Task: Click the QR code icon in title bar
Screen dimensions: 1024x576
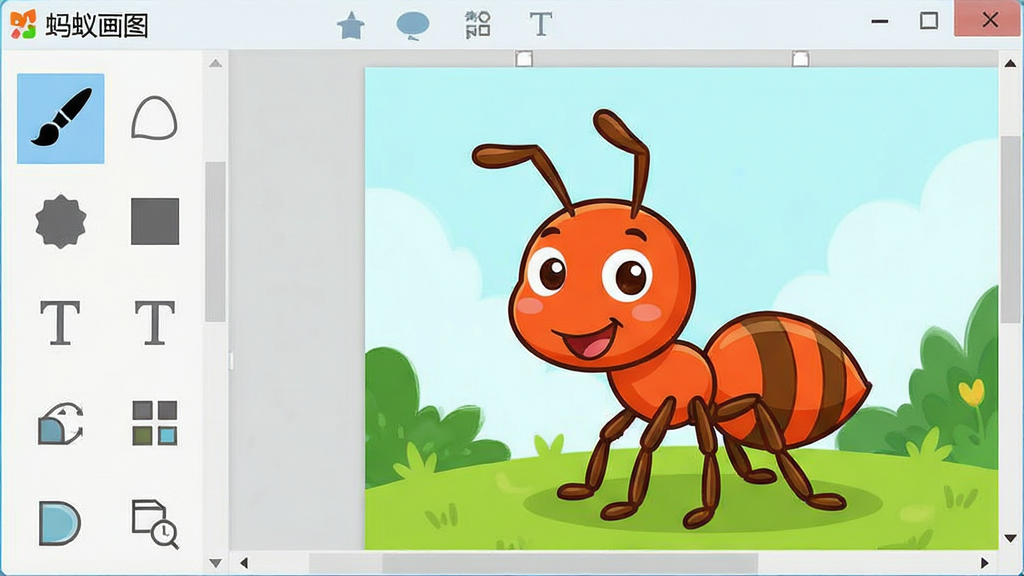Action: coord(477,25)
